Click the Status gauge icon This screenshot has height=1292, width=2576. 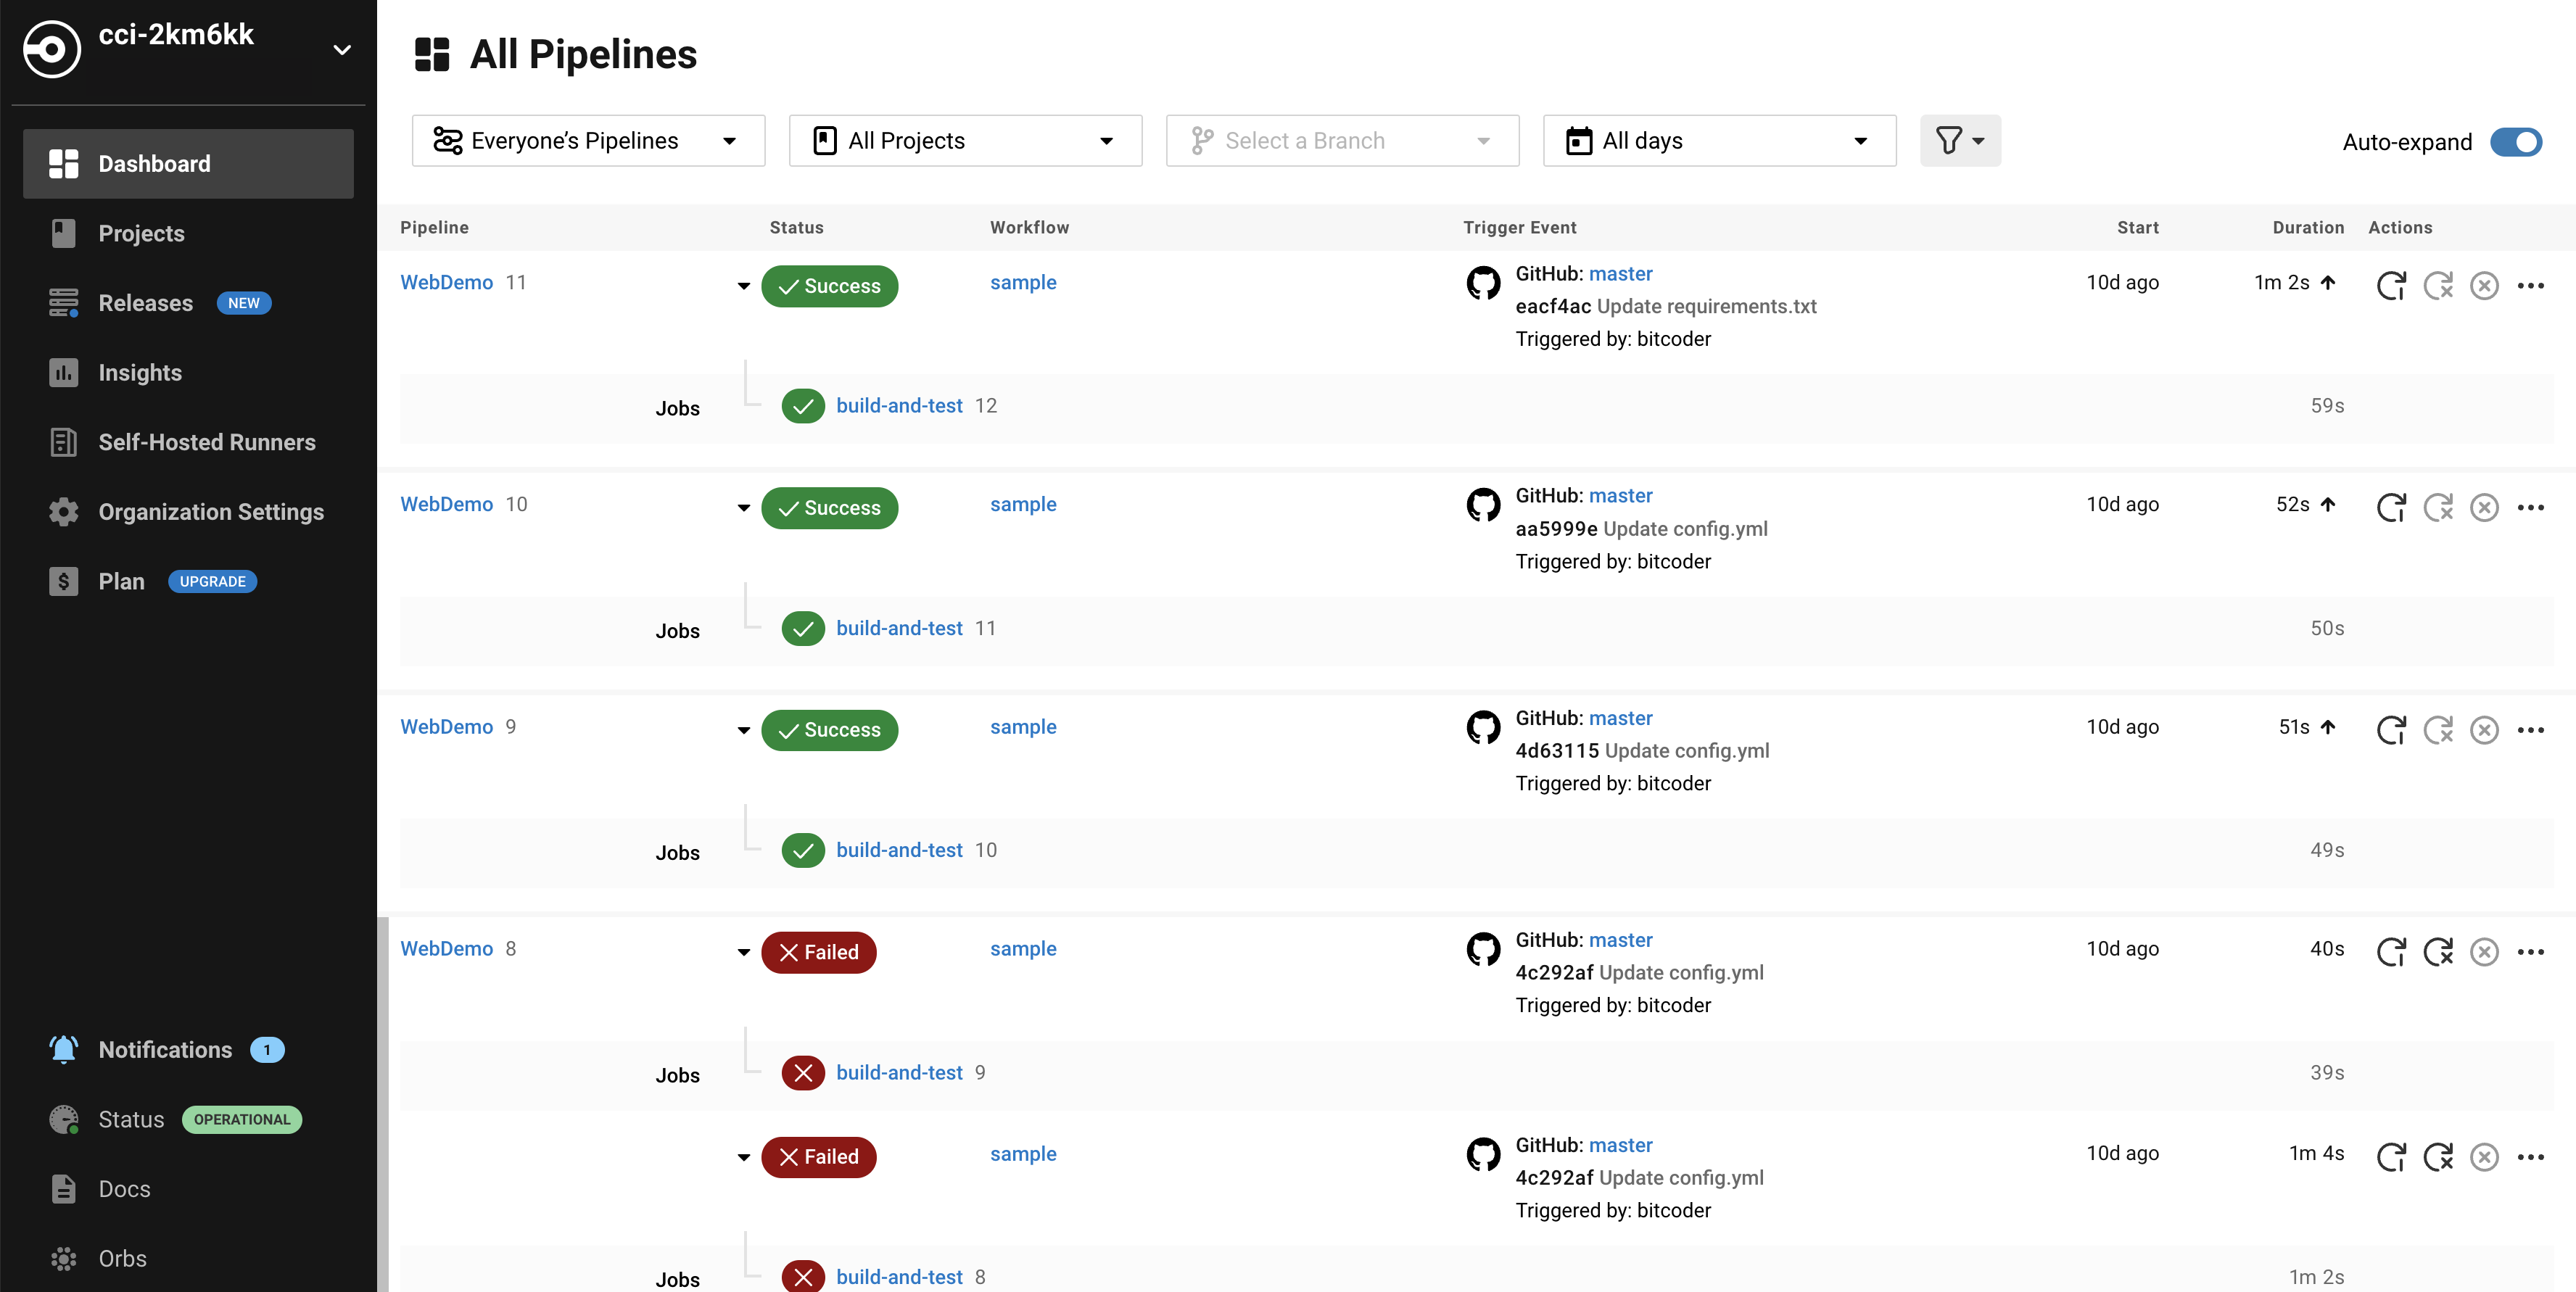pyautogui.click(x=63, y=1119)
